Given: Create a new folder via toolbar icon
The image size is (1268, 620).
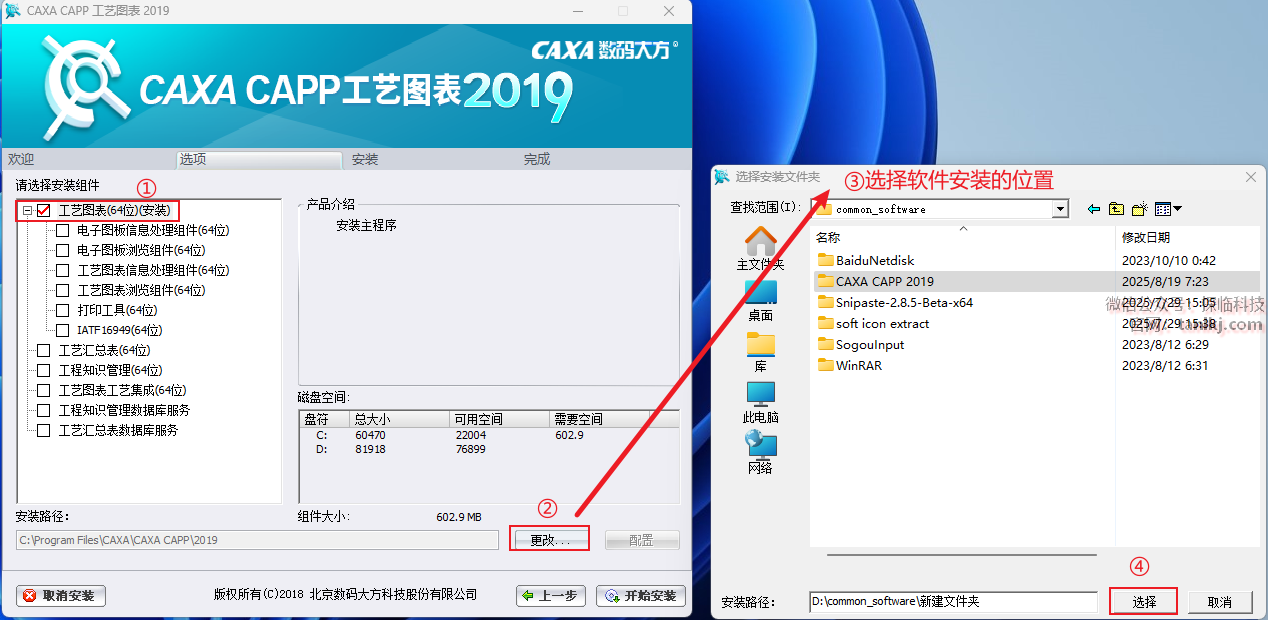Looking at the screenshot, I should point(1139,209).
